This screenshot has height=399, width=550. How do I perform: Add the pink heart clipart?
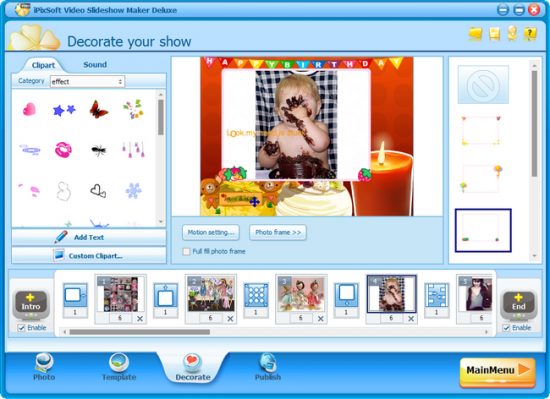pyautogui.click(x=29, y=109)
